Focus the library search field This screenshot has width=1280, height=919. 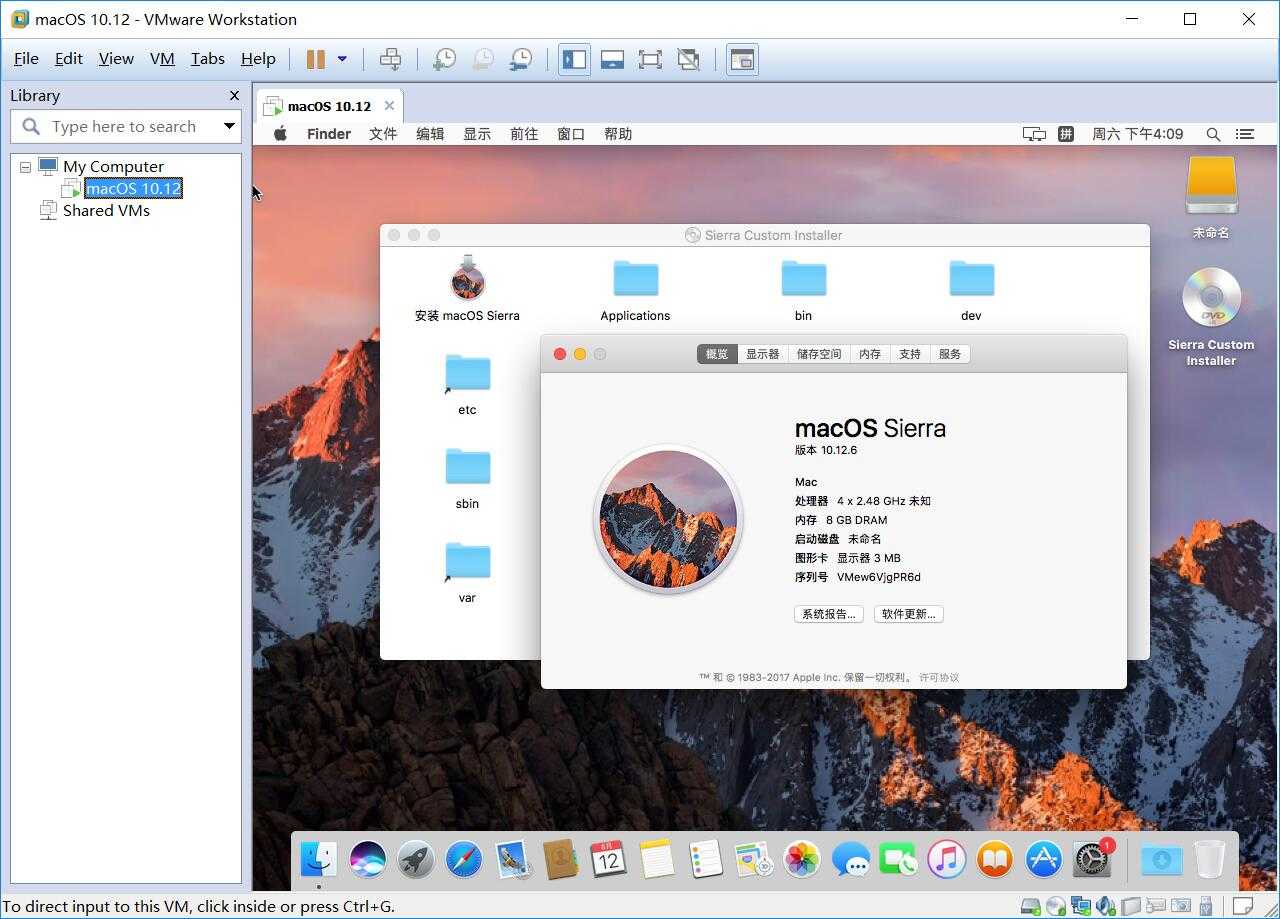click(125, 127)
